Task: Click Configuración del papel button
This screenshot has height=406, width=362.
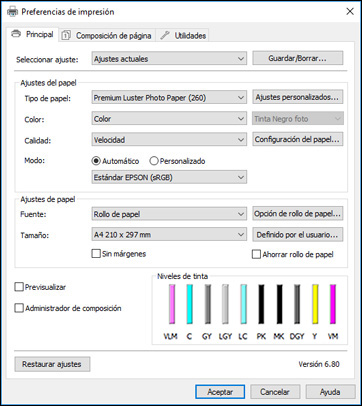Action: pos(298,139)
